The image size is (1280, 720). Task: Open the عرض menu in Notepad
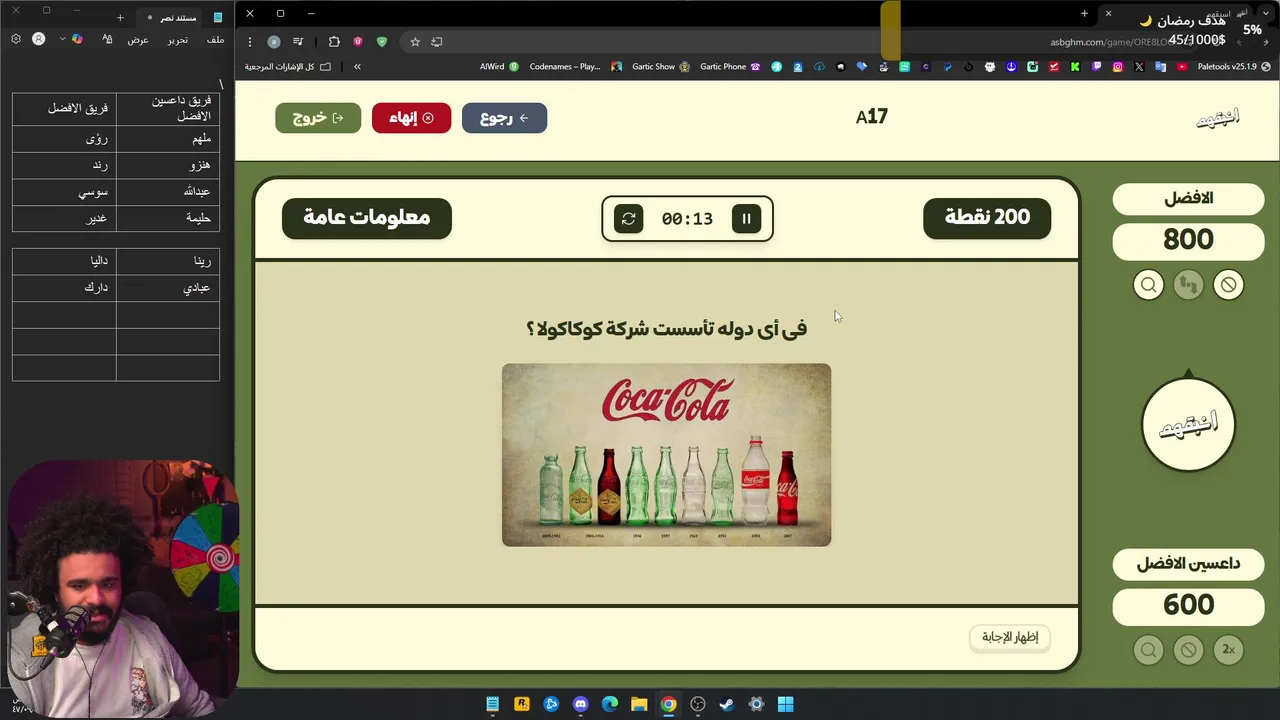(138, 39)
